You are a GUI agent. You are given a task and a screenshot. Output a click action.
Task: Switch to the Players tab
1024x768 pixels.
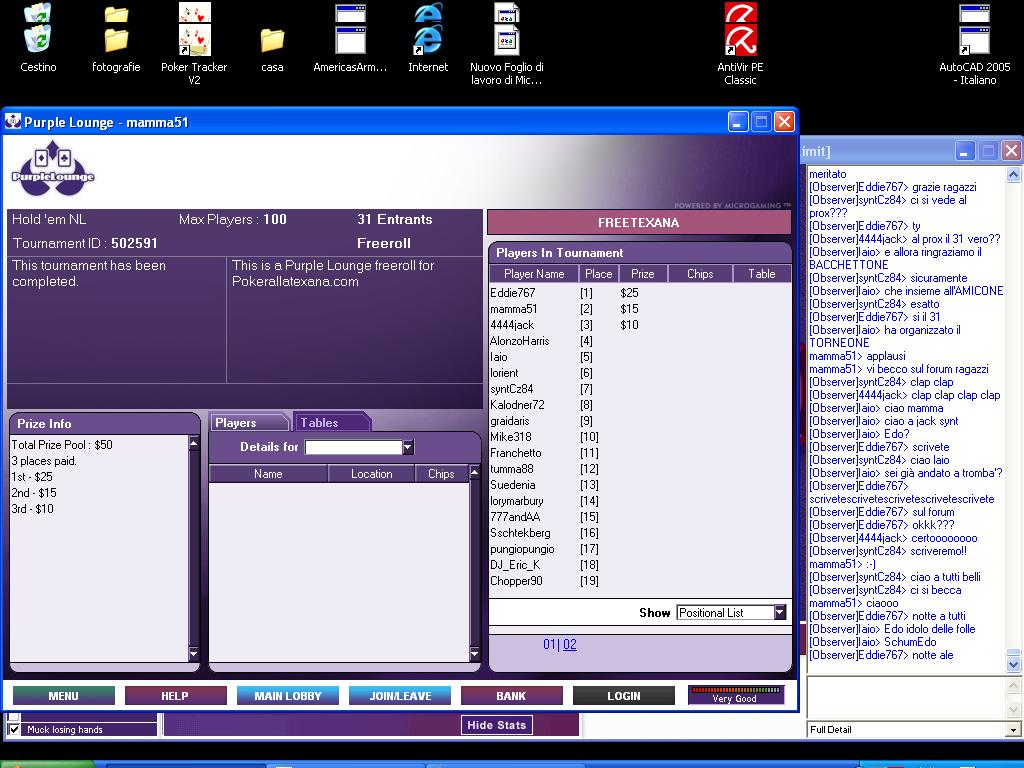(249, 423)
